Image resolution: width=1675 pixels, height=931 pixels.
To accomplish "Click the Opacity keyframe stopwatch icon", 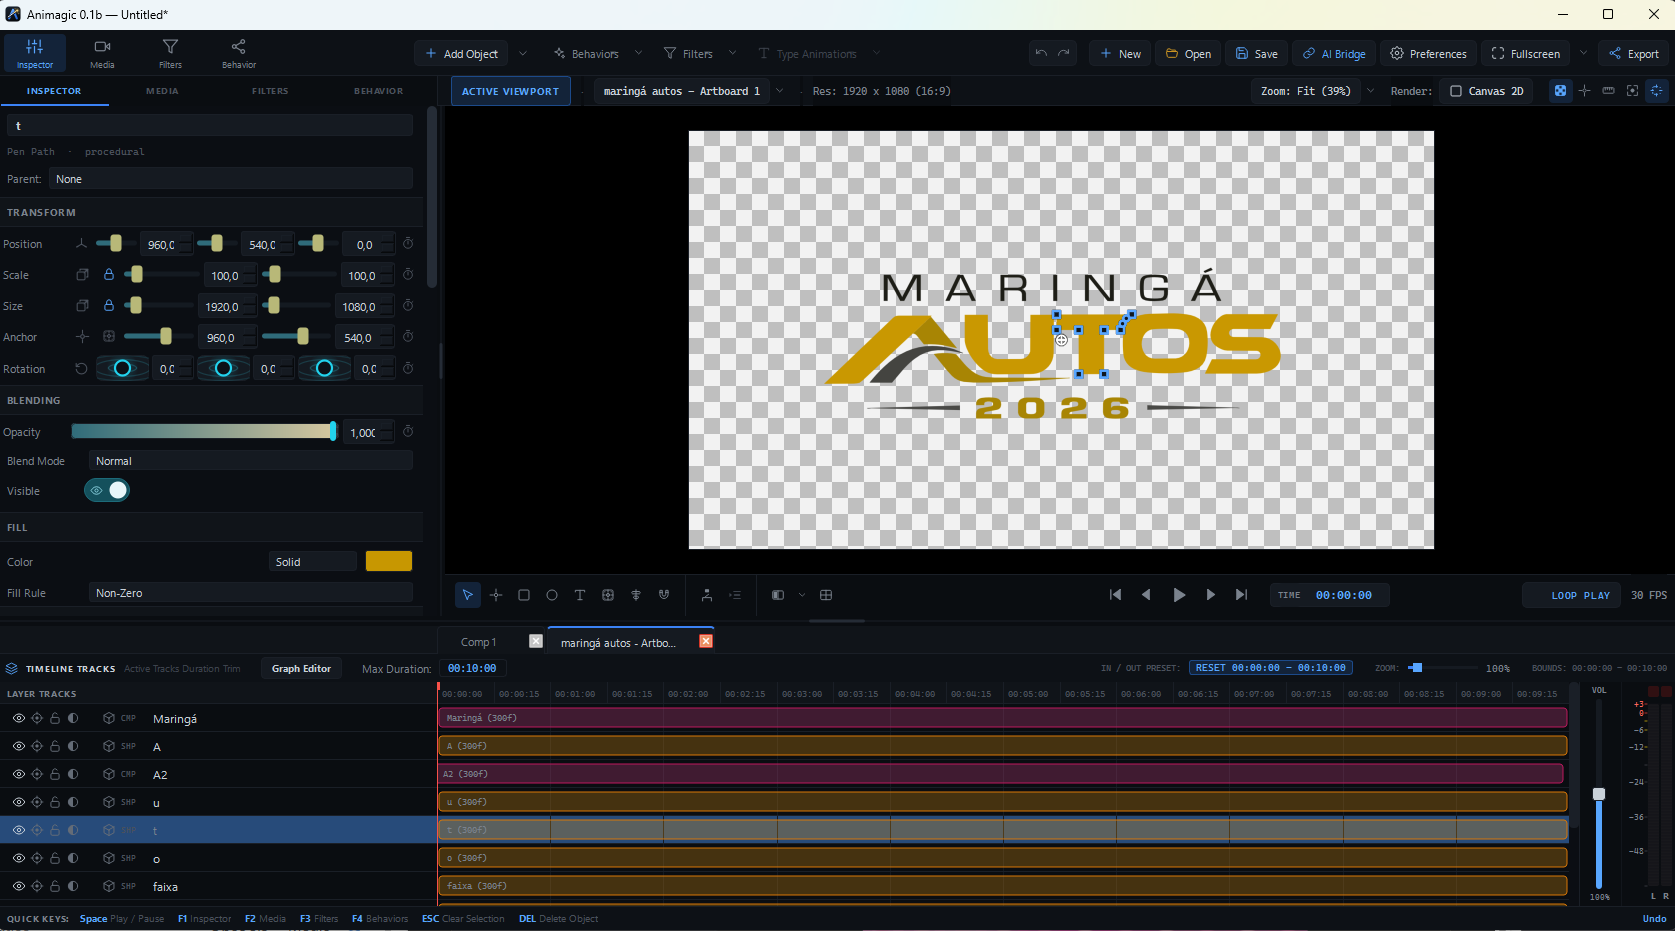I will point(408,432).
